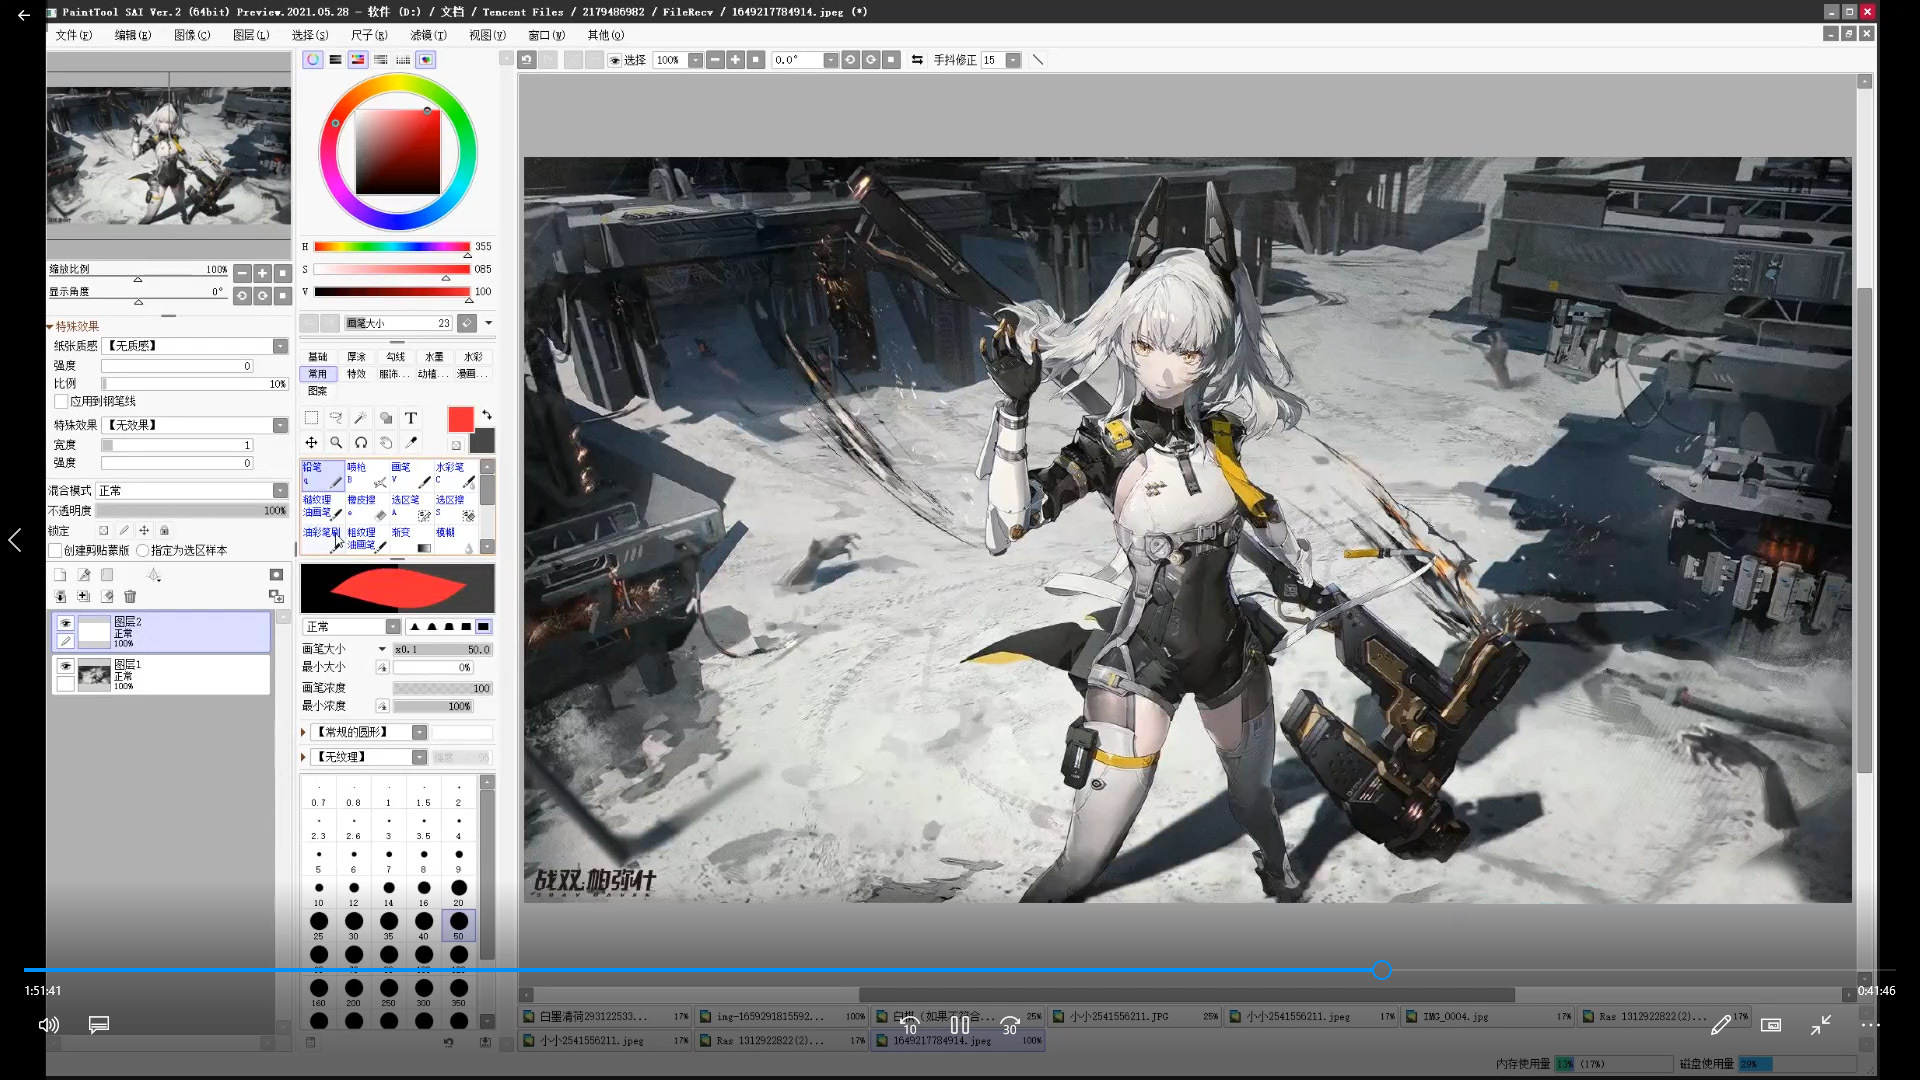Image resolution: width=1920 pixels, height=1080 pixels.
Task: Open the 手抖修正 stabilizer dropdown
Action: [1013, 60]
